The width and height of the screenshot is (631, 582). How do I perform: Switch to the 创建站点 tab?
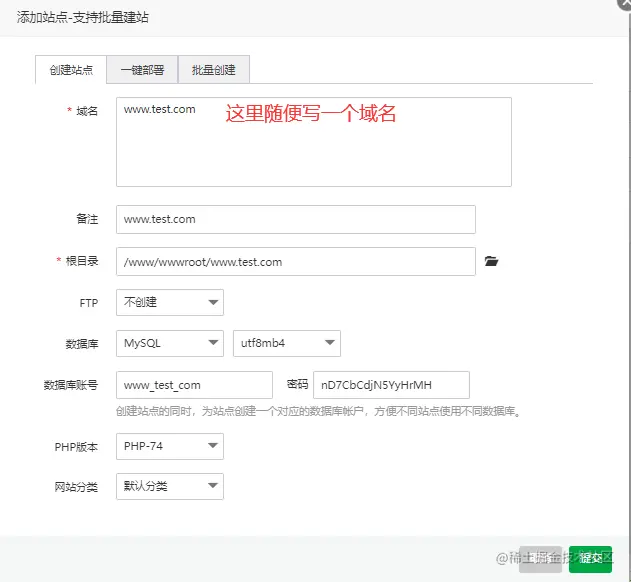point(71,70)
